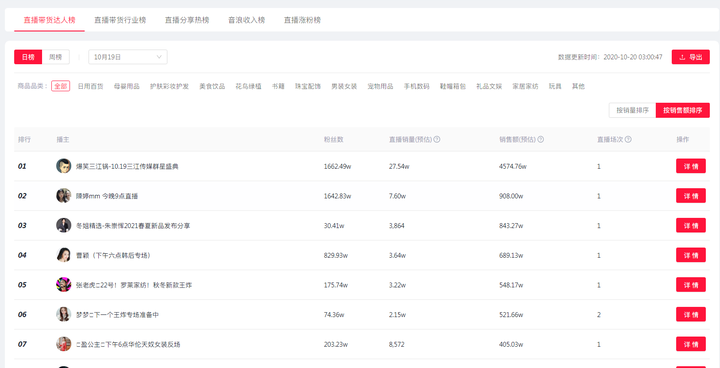The height and width of the screenshot is (368, 720).
Task: Click streamer name 梦梦 下一个王炸专场准备中
Action: (x=118, y=315)
